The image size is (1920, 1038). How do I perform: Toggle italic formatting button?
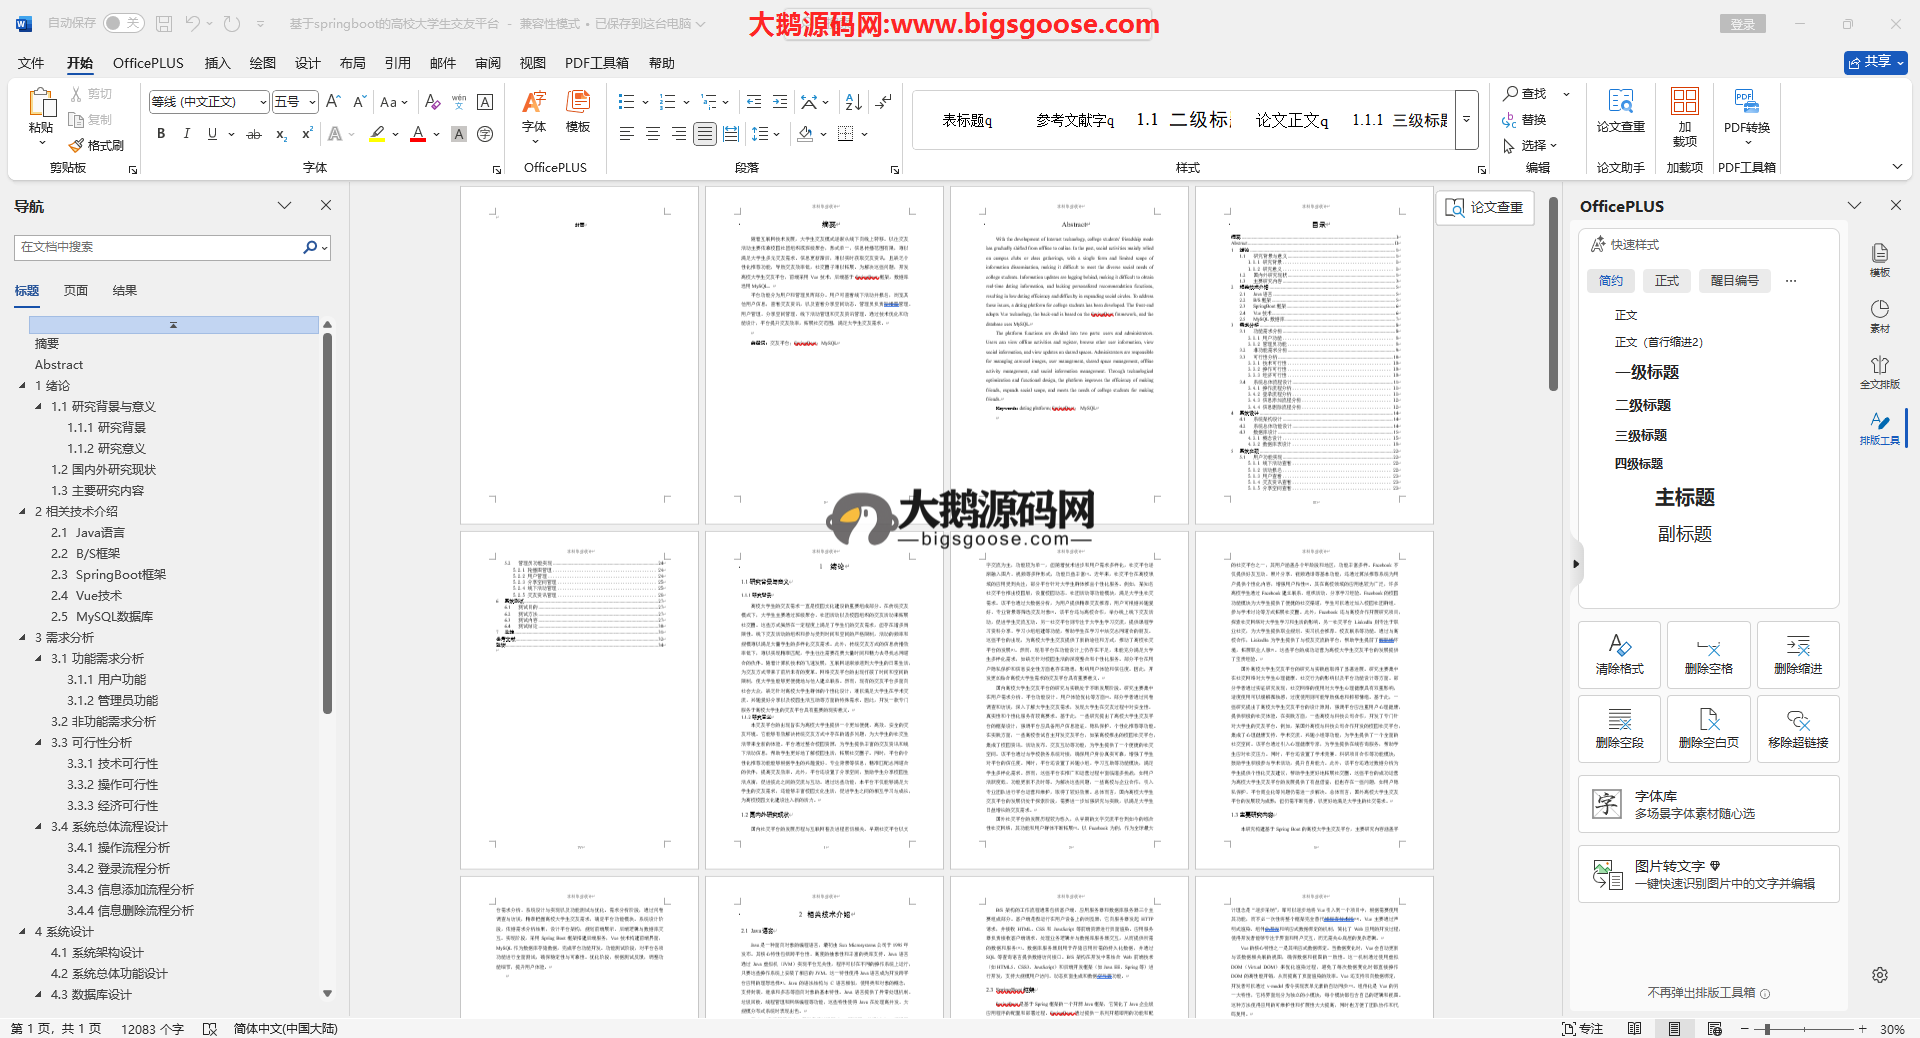[x=186, y=134]
